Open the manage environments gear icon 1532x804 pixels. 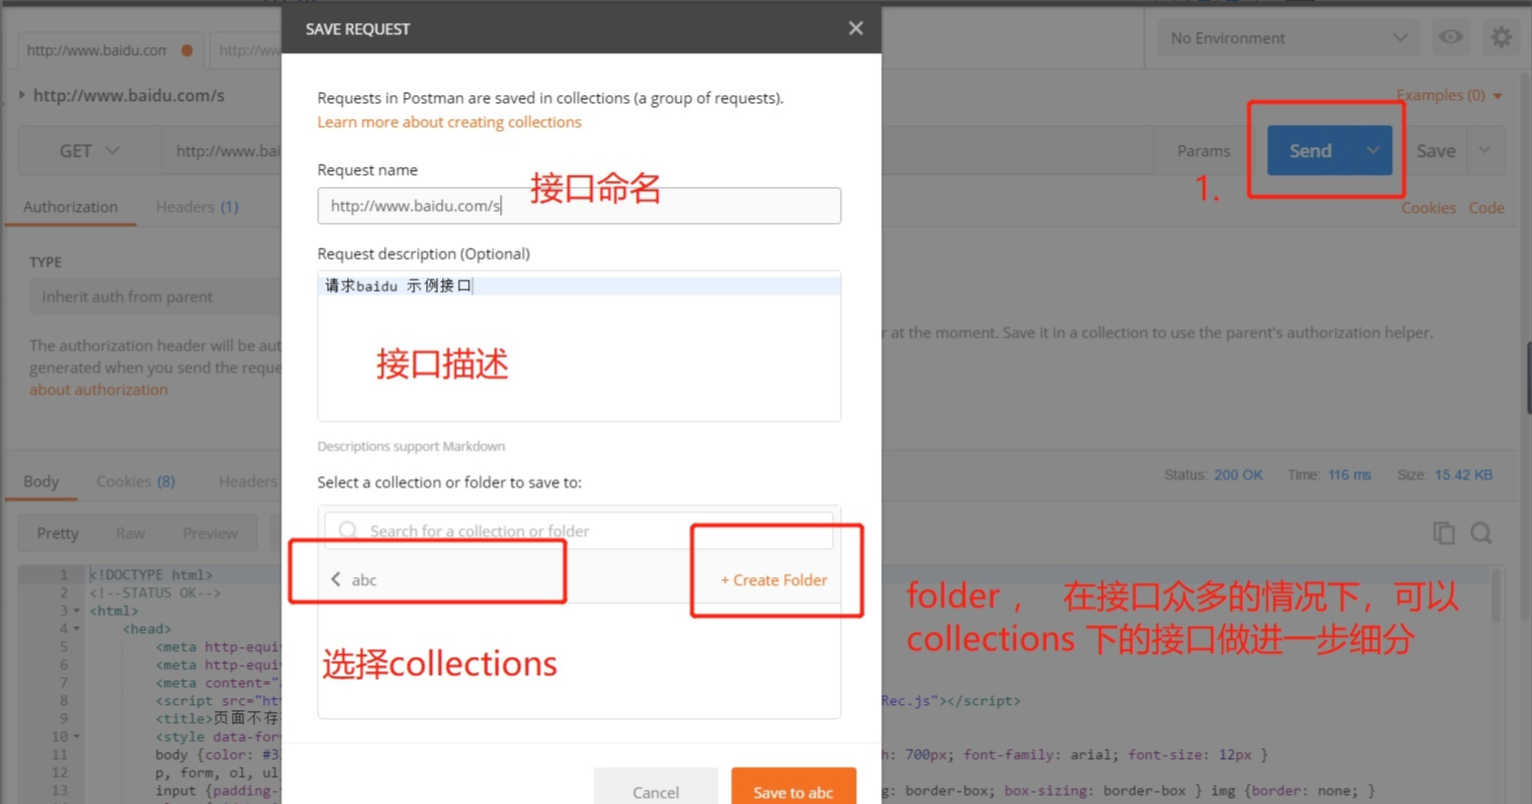[1501, 38]
